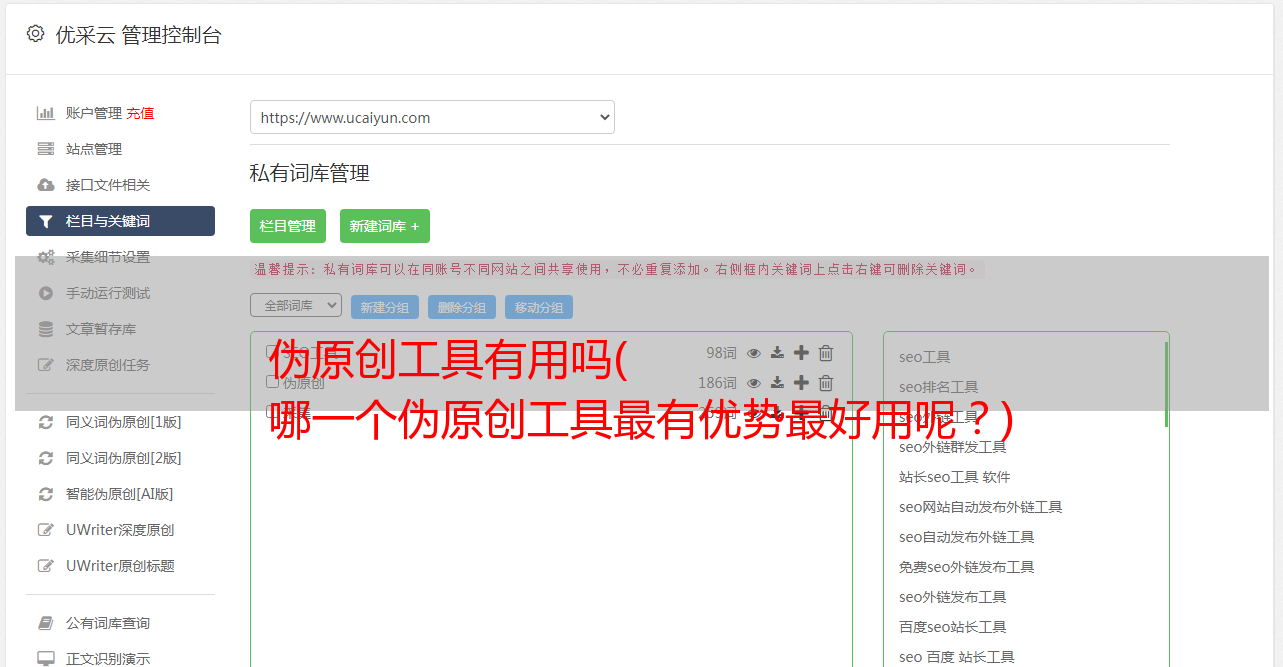The width and height of the screenshot is (1283, 667).
Task: Select keyword seo 百度 站长工具
Action: 957,657
